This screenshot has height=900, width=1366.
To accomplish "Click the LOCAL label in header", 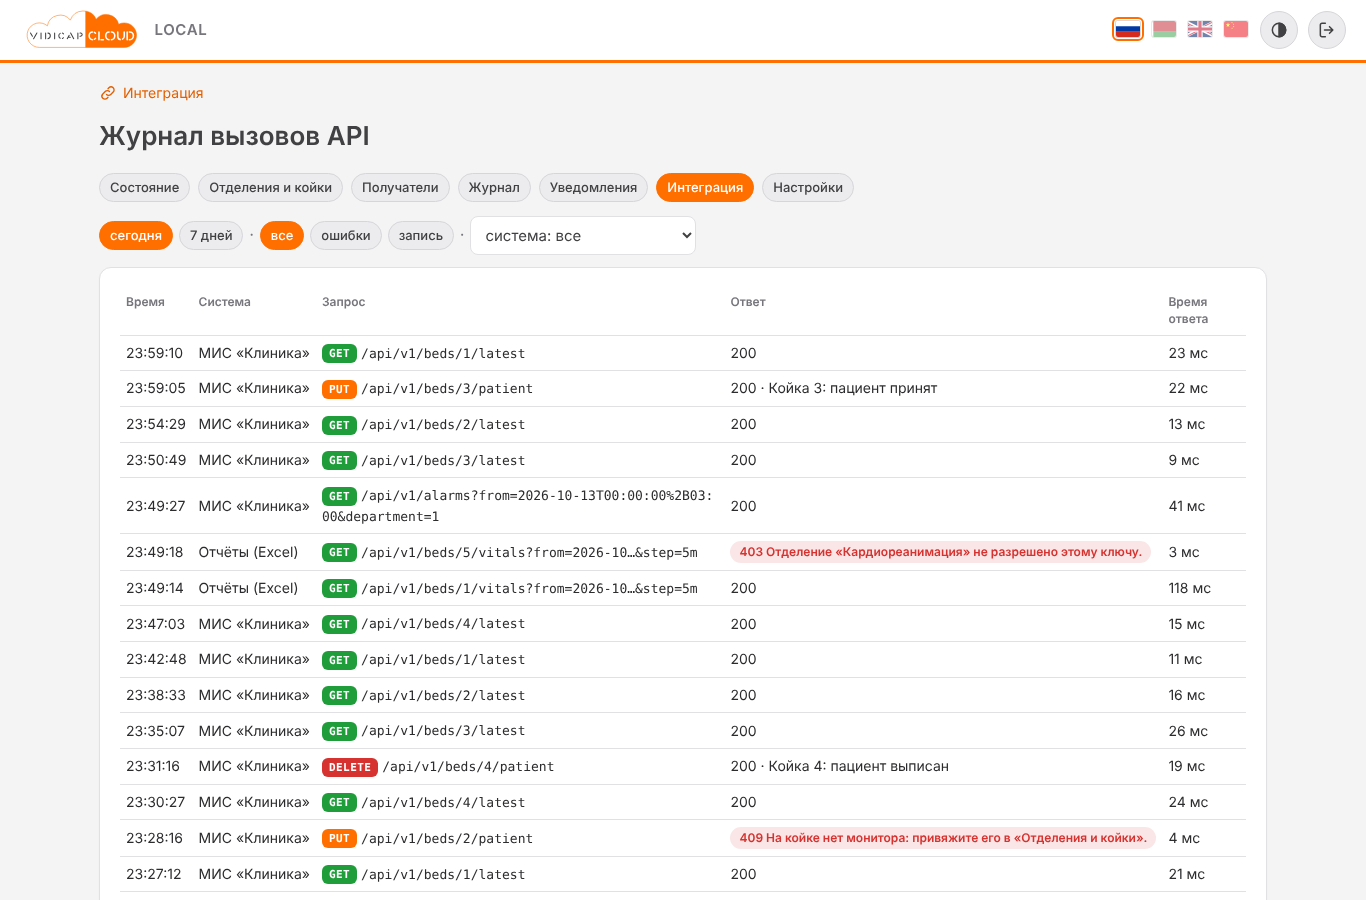I will (x=181, y=30).
